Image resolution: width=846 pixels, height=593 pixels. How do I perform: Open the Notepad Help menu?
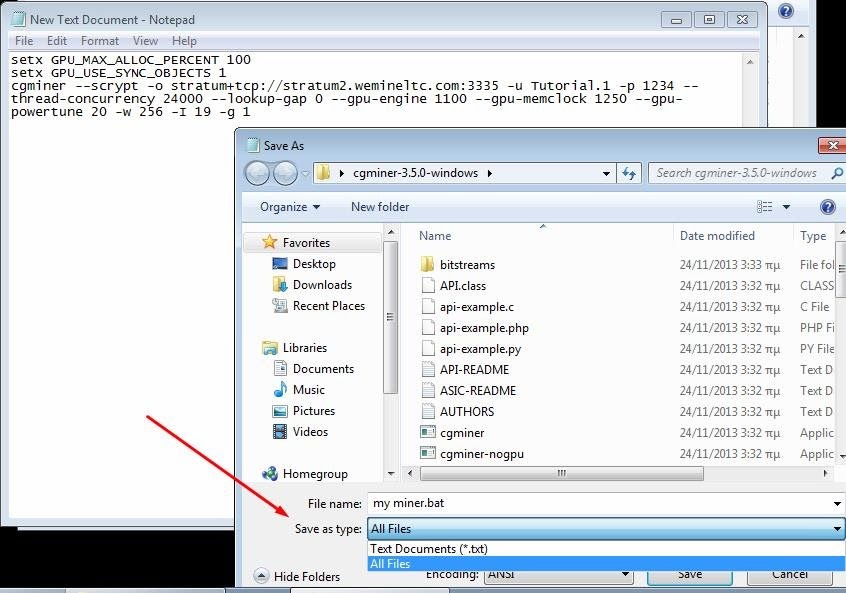(x=184, y=41)
